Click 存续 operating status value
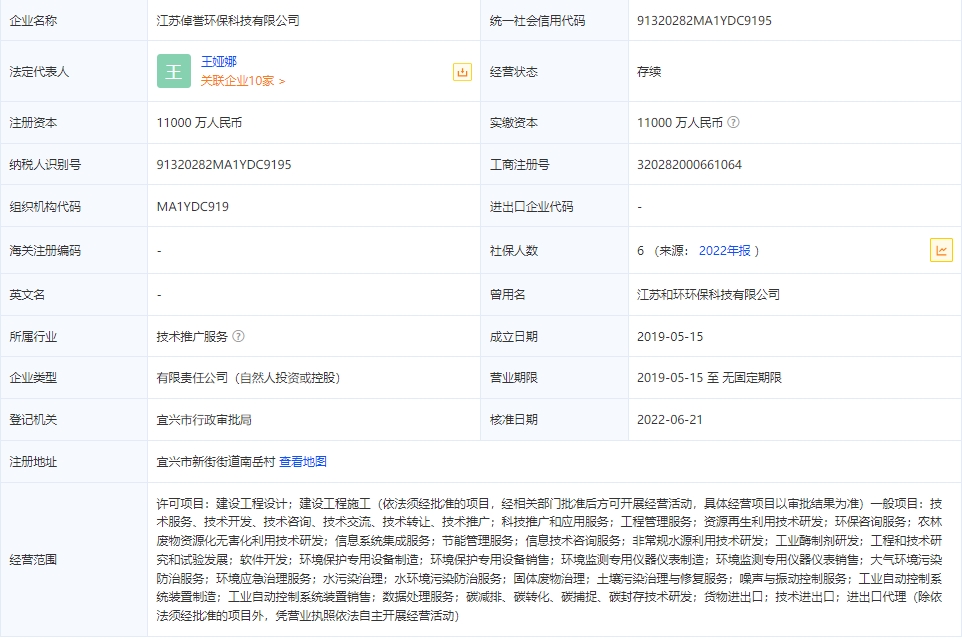Viewport: 962px width, 640px height. click(x=648, y=72)
